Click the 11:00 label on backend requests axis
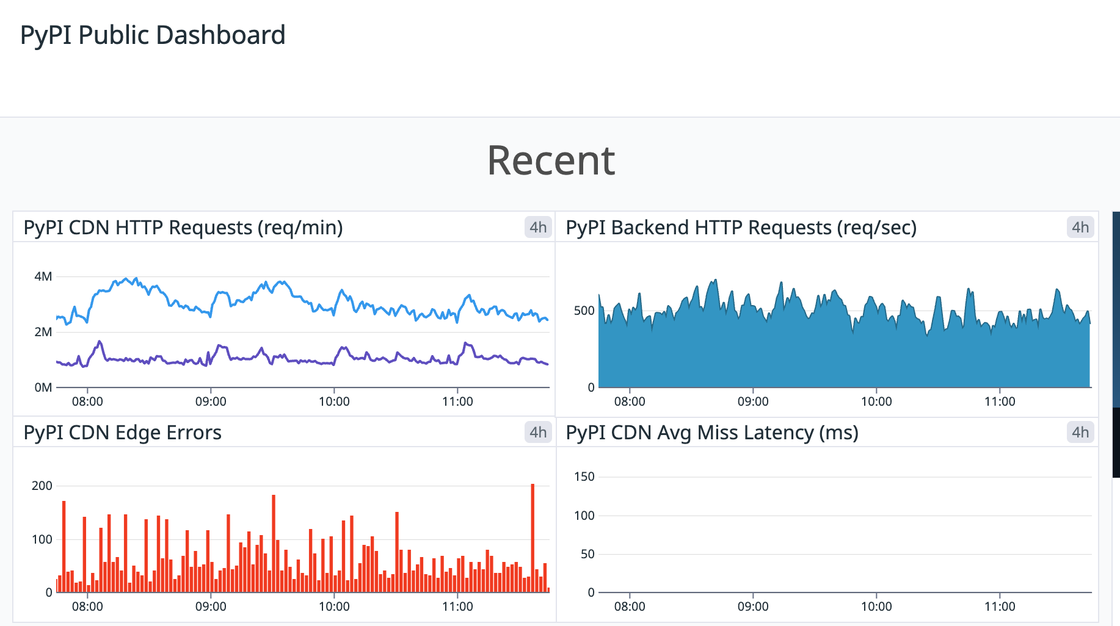 (1001, 400)
